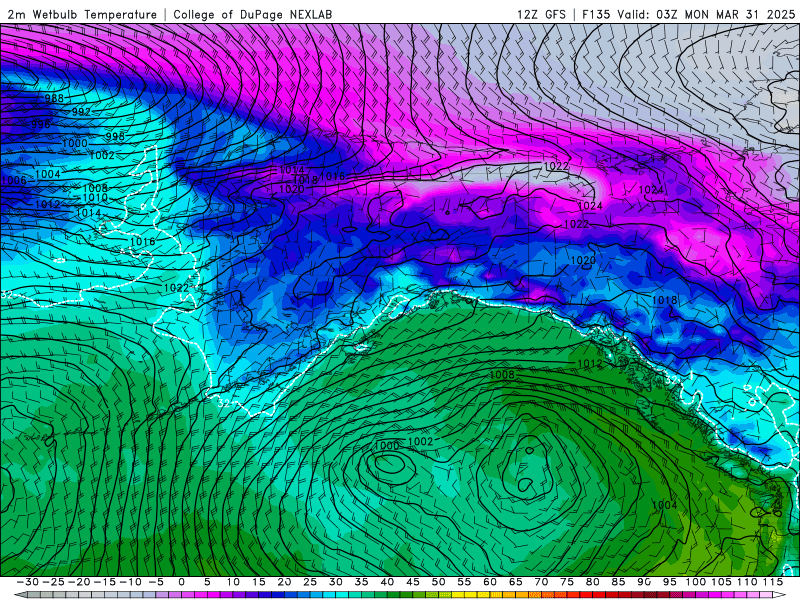
Task: Click the 50 color scale label
Action: pyautogui.click(x=438, y=582)
